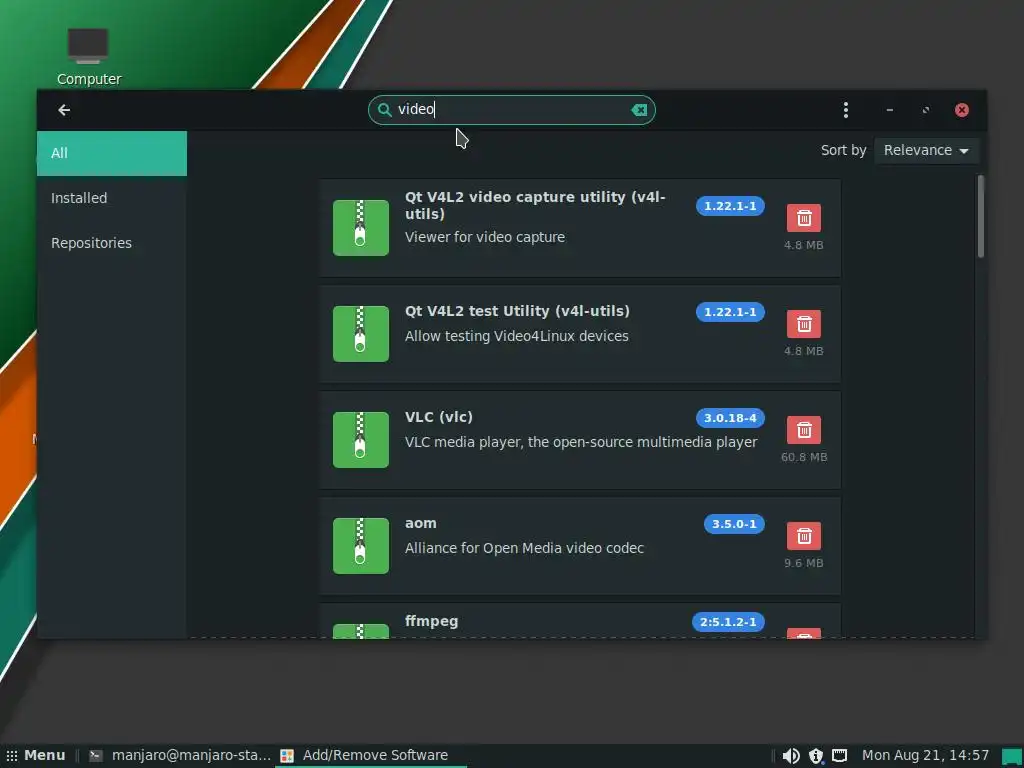Click version badge 1.22.1-1 of video capture utility
1024x768 pixels.
[730, 206]
